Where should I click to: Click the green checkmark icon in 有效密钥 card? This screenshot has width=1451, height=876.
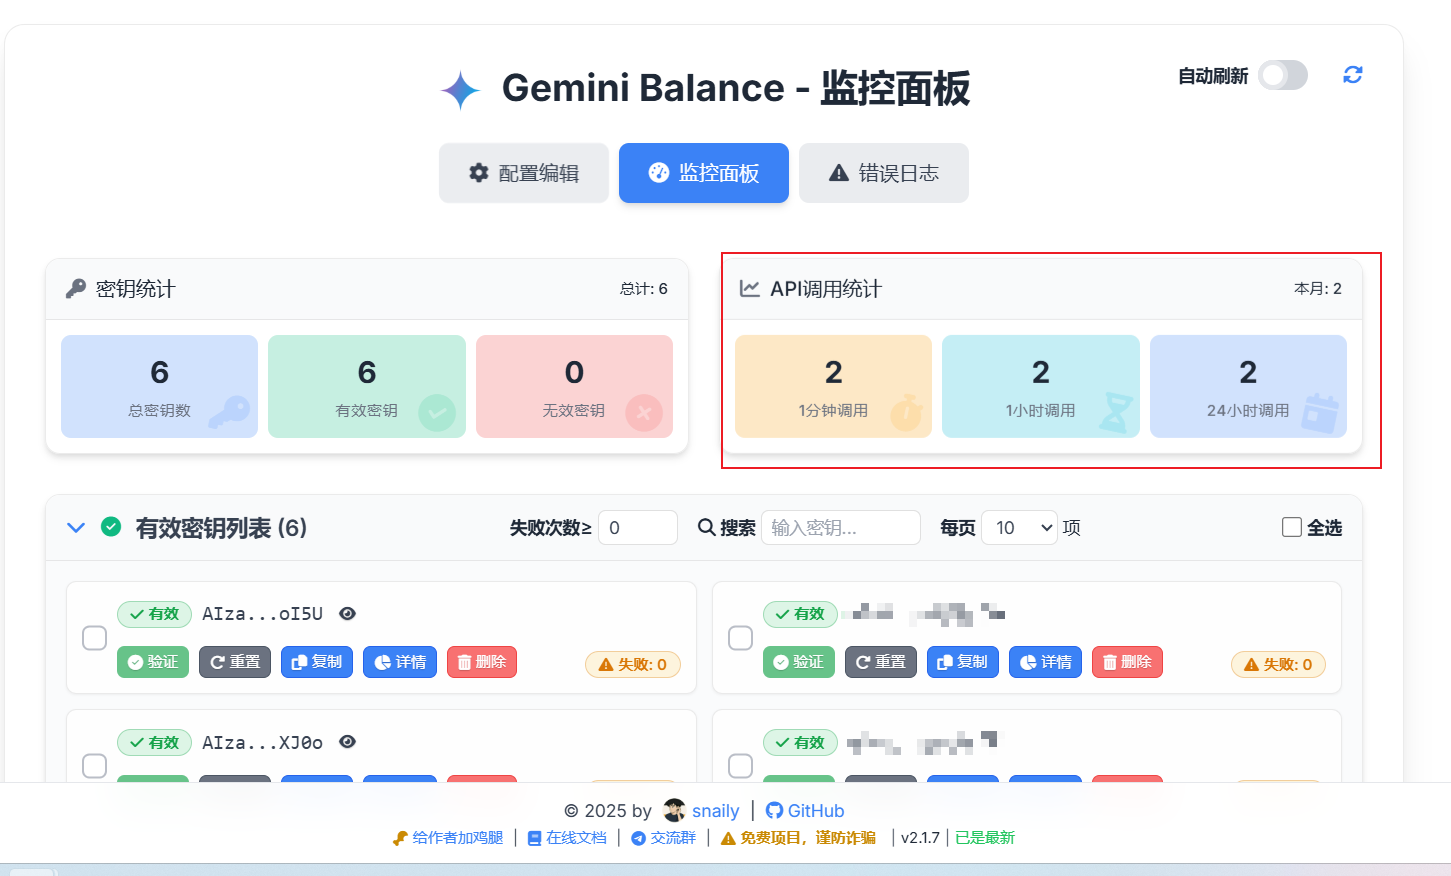(437, 412)
